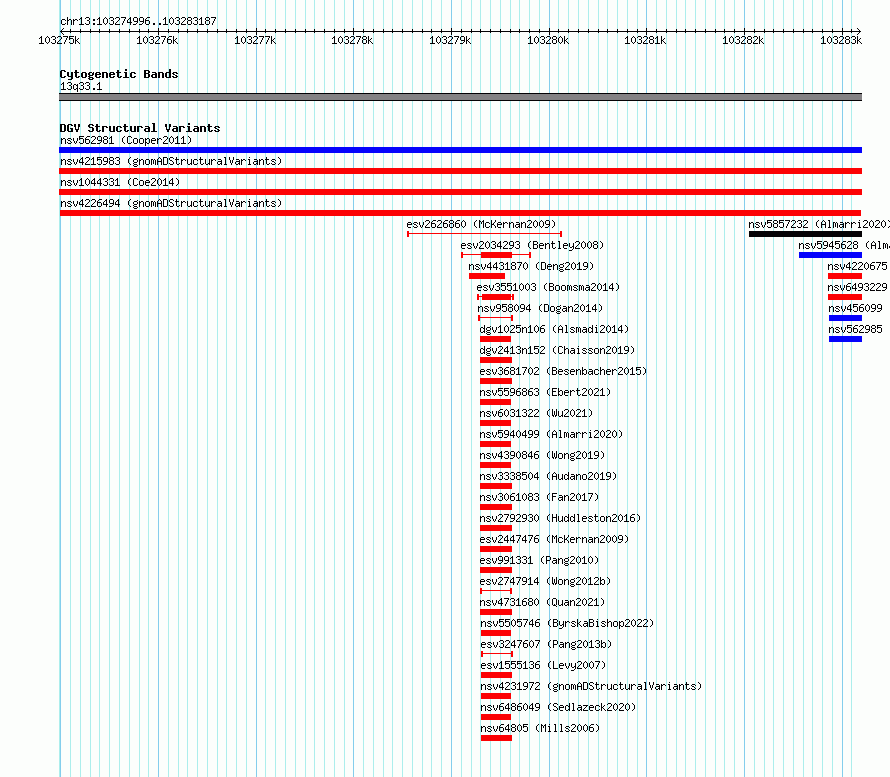This screenshot has height=777, width=890.
Task: Open nsv4226494 (gnomADStructuralVariants) label
Action: tap(171, 203)
